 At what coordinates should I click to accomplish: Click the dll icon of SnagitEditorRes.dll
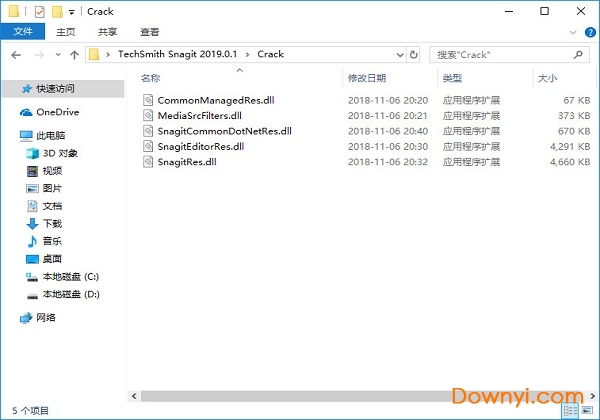(148, 146)
